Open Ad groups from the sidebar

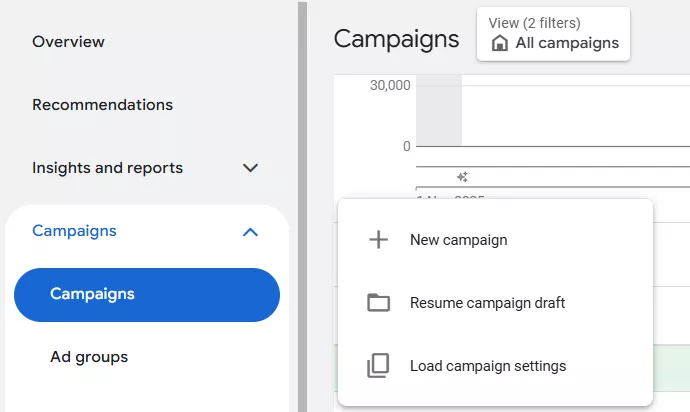pos(89,357)
